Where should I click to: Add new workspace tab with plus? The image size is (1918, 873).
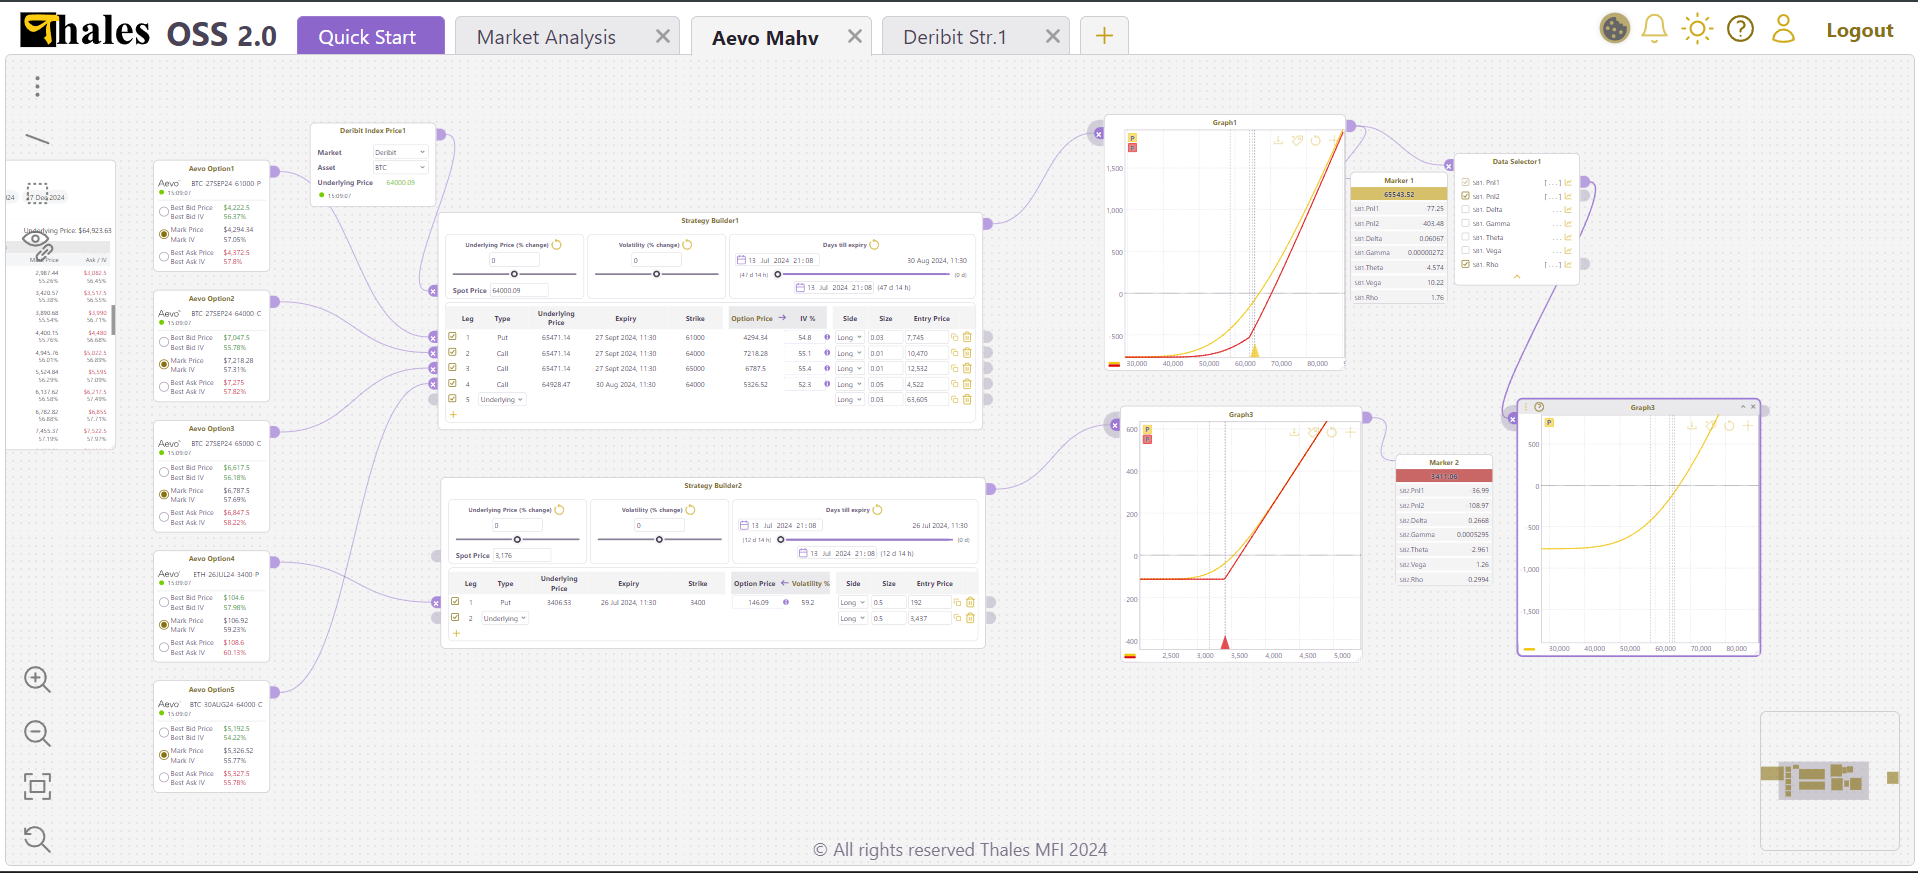point(1104,37)
